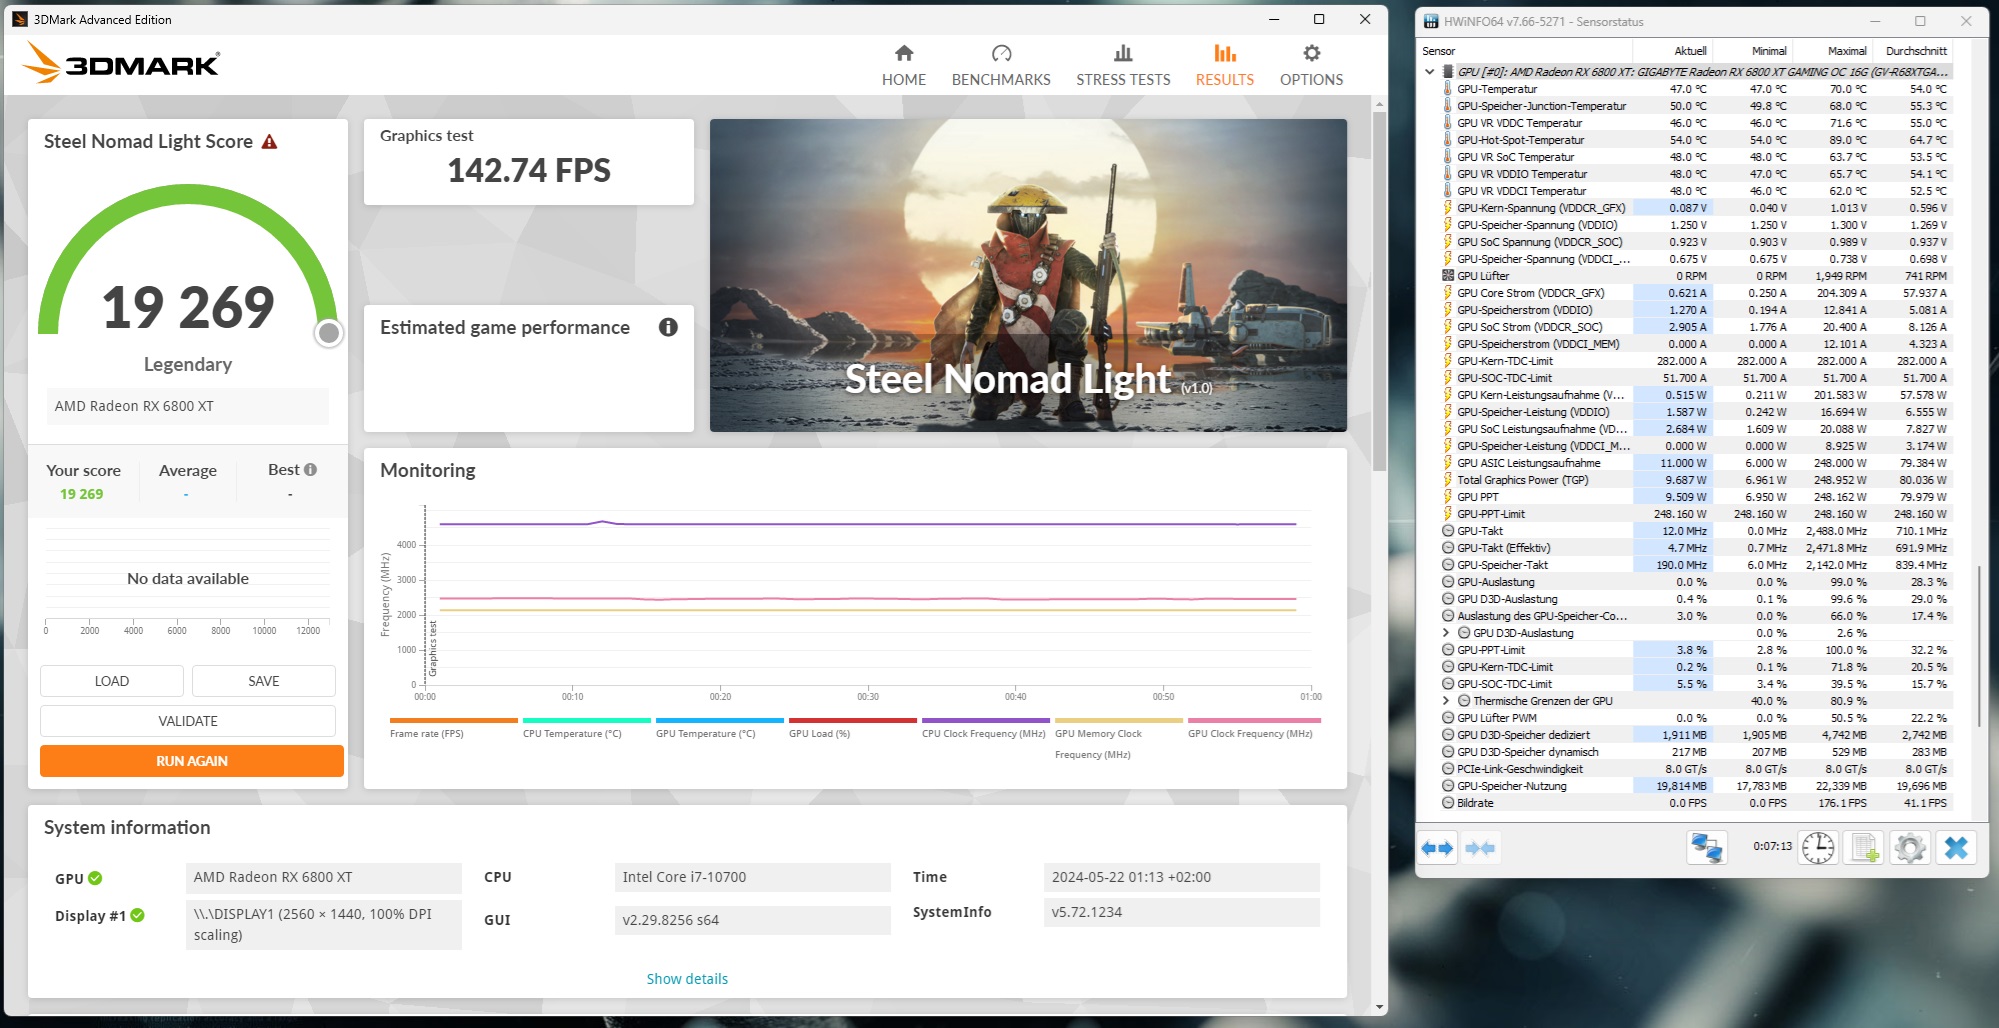Click the HWiNFO sensor list scrollbar

click(x=1979, y=645)
